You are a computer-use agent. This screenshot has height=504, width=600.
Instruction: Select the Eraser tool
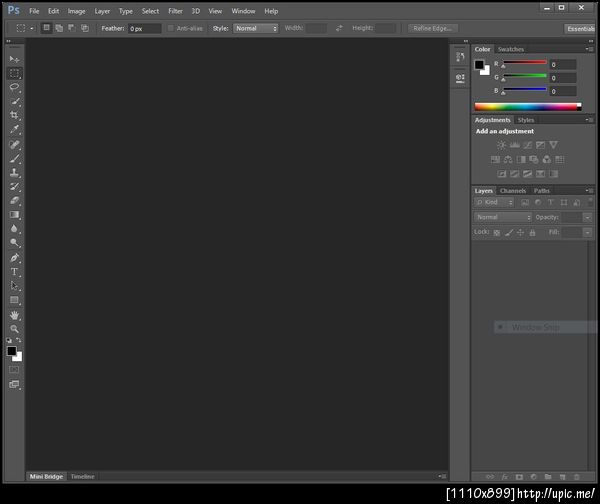pos(15,201)
